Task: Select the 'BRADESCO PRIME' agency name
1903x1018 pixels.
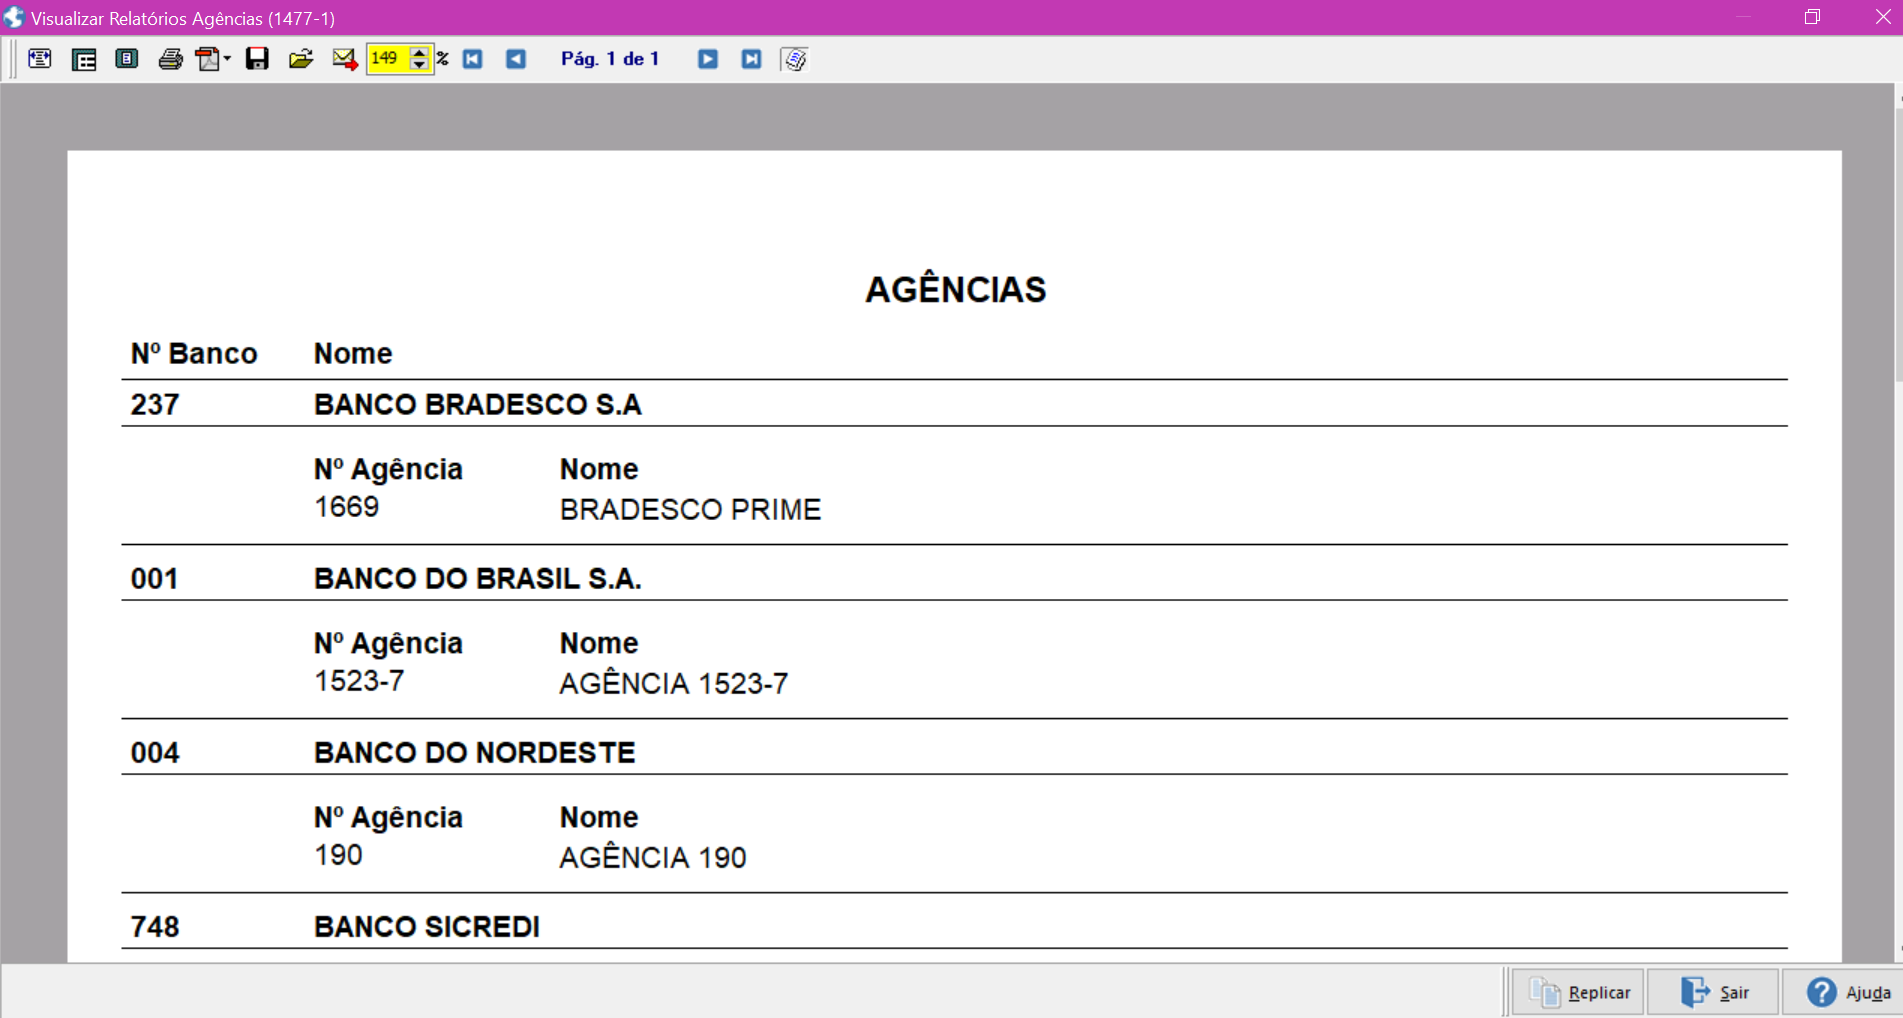Action: (x=690, y=510)
